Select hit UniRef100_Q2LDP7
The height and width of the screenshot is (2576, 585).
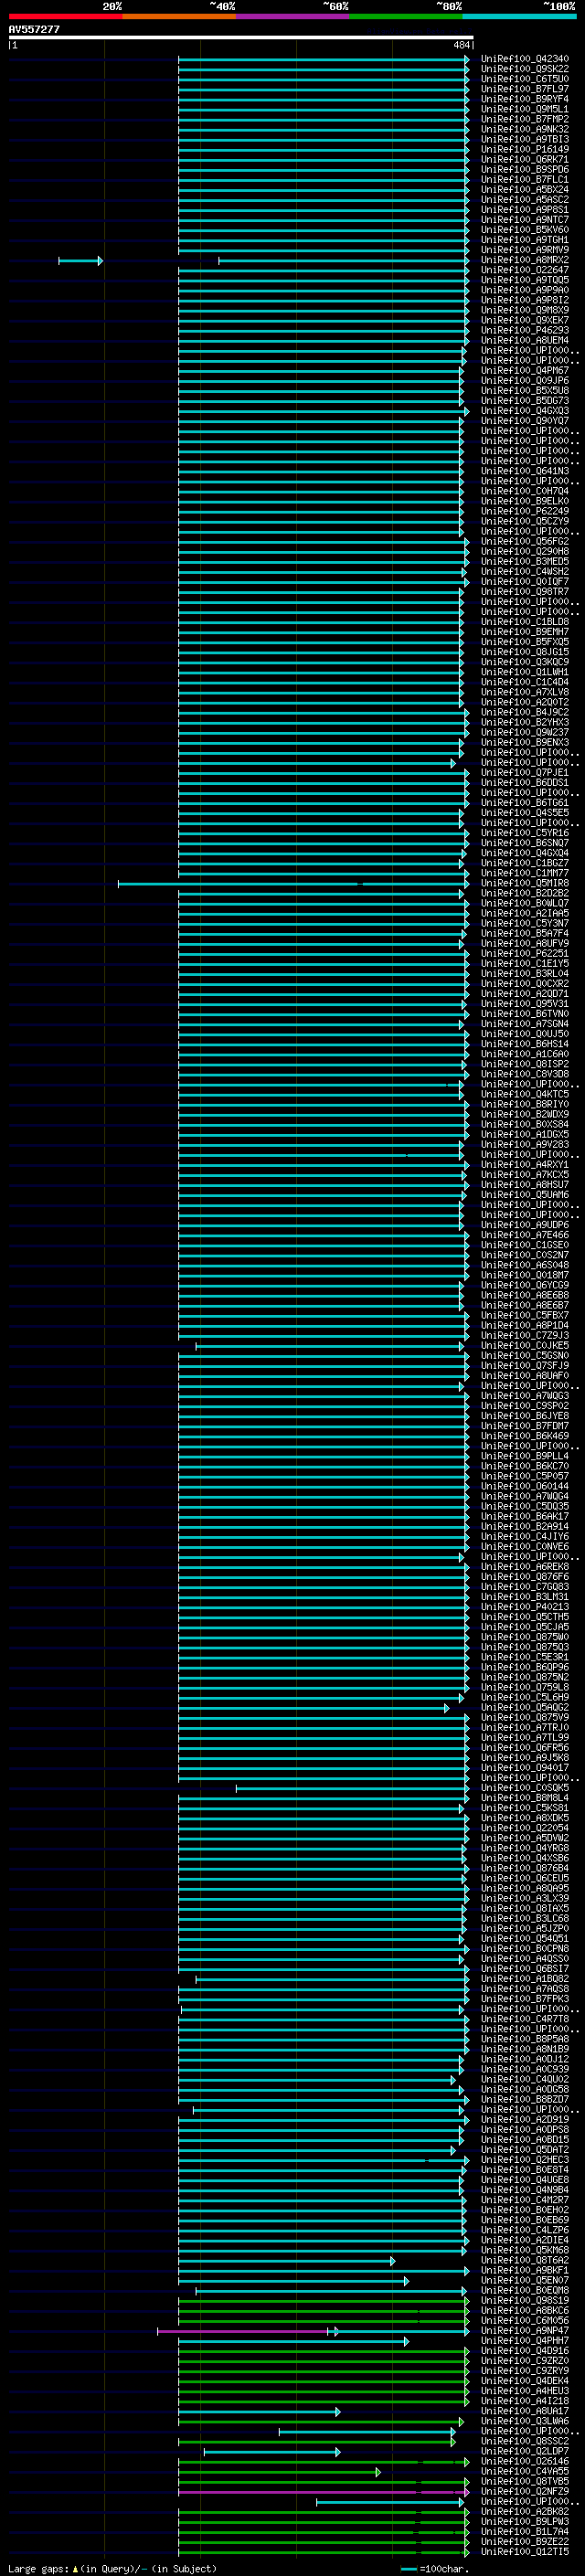(x=524, y=2452)
